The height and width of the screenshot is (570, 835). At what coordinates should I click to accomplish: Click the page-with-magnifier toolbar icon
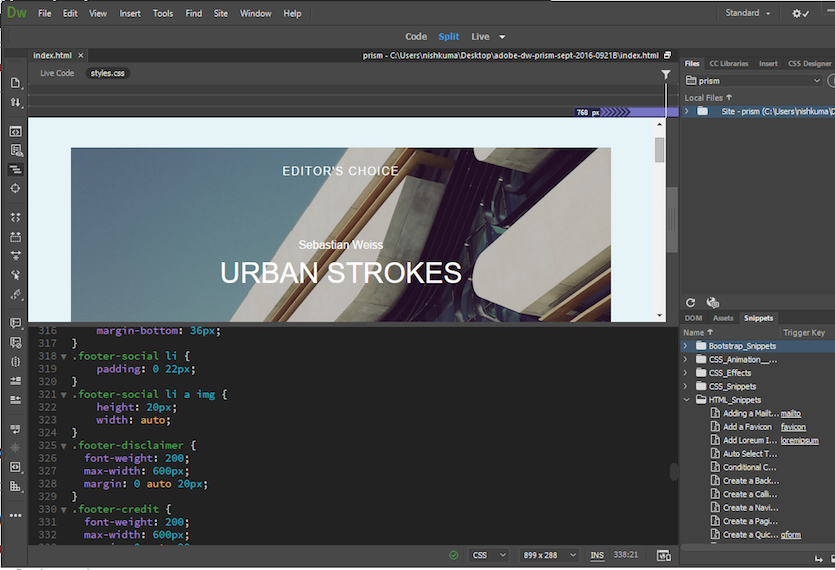pyautogui.click(x=15, y=150)
